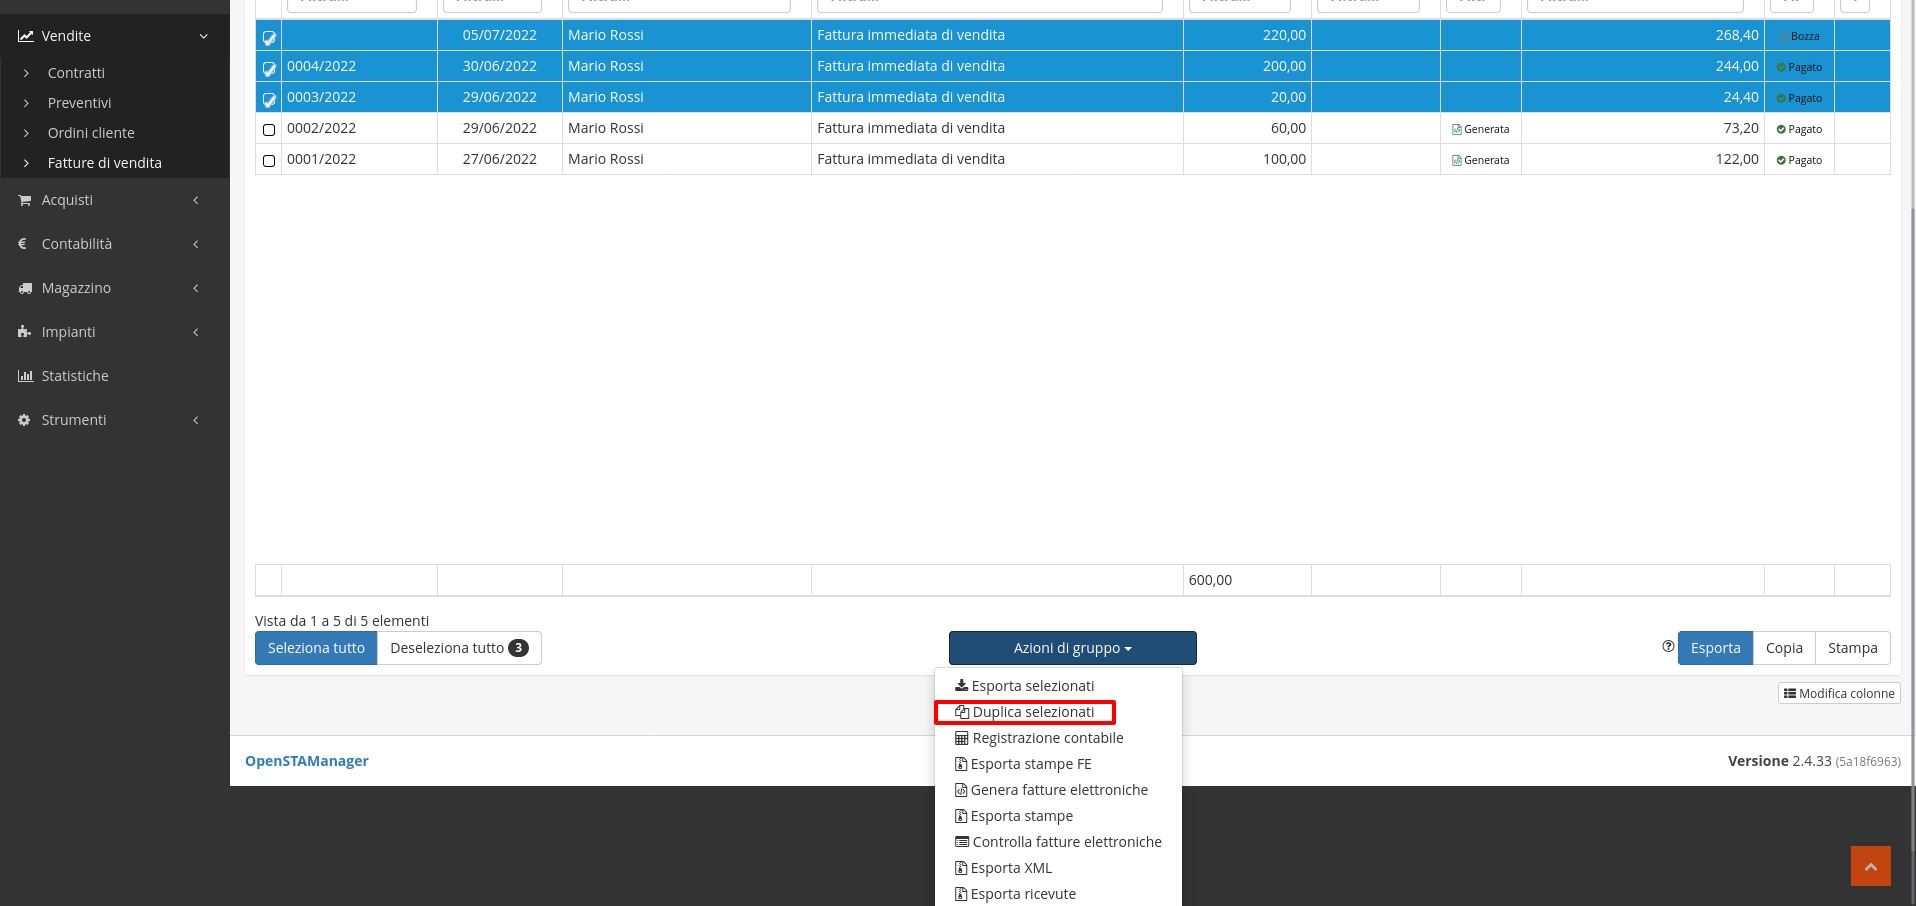
Task: Click the Contabilità euro icon
Action: (x=23, y=244)
